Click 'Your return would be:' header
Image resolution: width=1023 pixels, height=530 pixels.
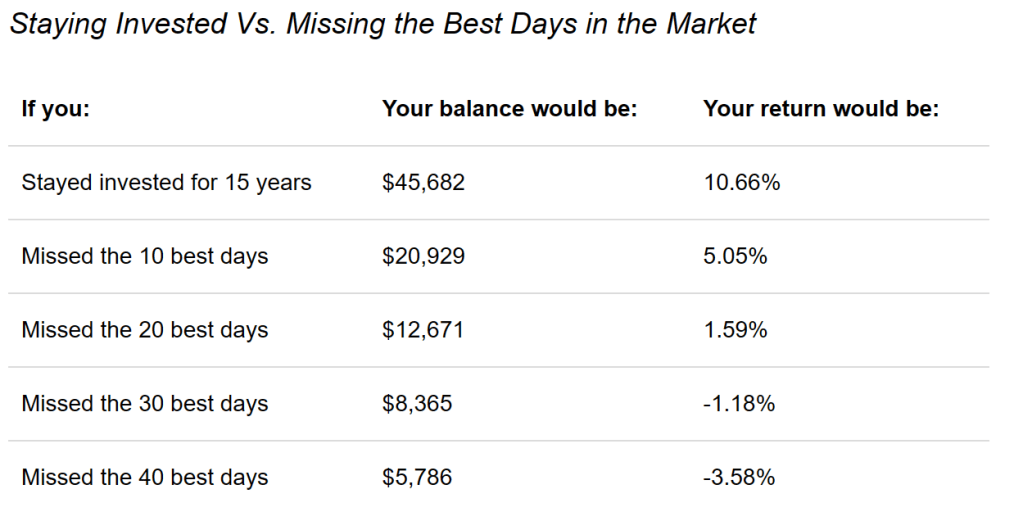(821, 108)
